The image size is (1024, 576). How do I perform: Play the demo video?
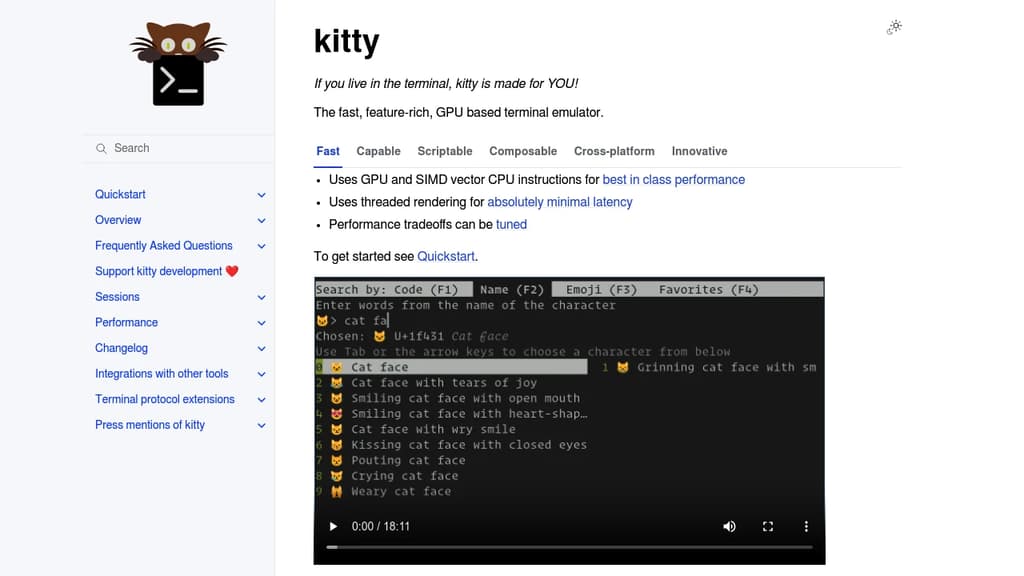[333, 526]
